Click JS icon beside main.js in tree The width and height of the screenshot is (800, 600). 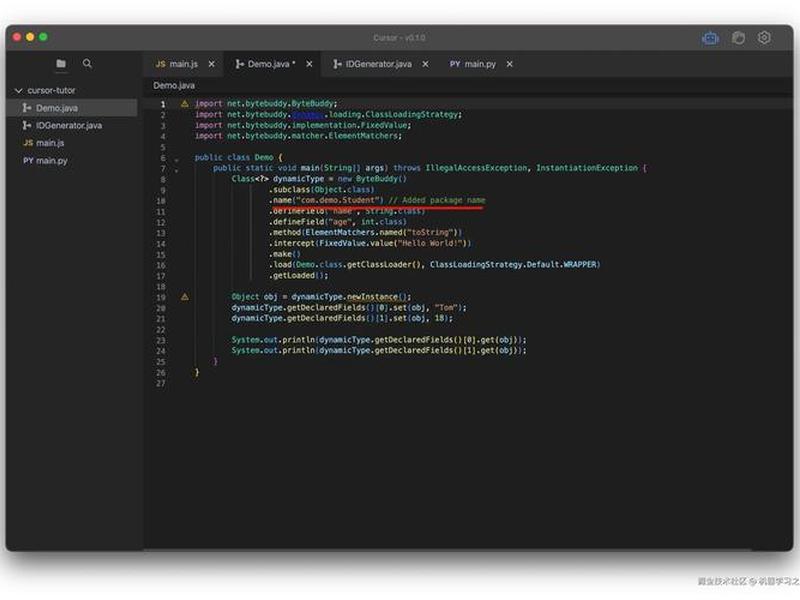[x=28, y=143]
